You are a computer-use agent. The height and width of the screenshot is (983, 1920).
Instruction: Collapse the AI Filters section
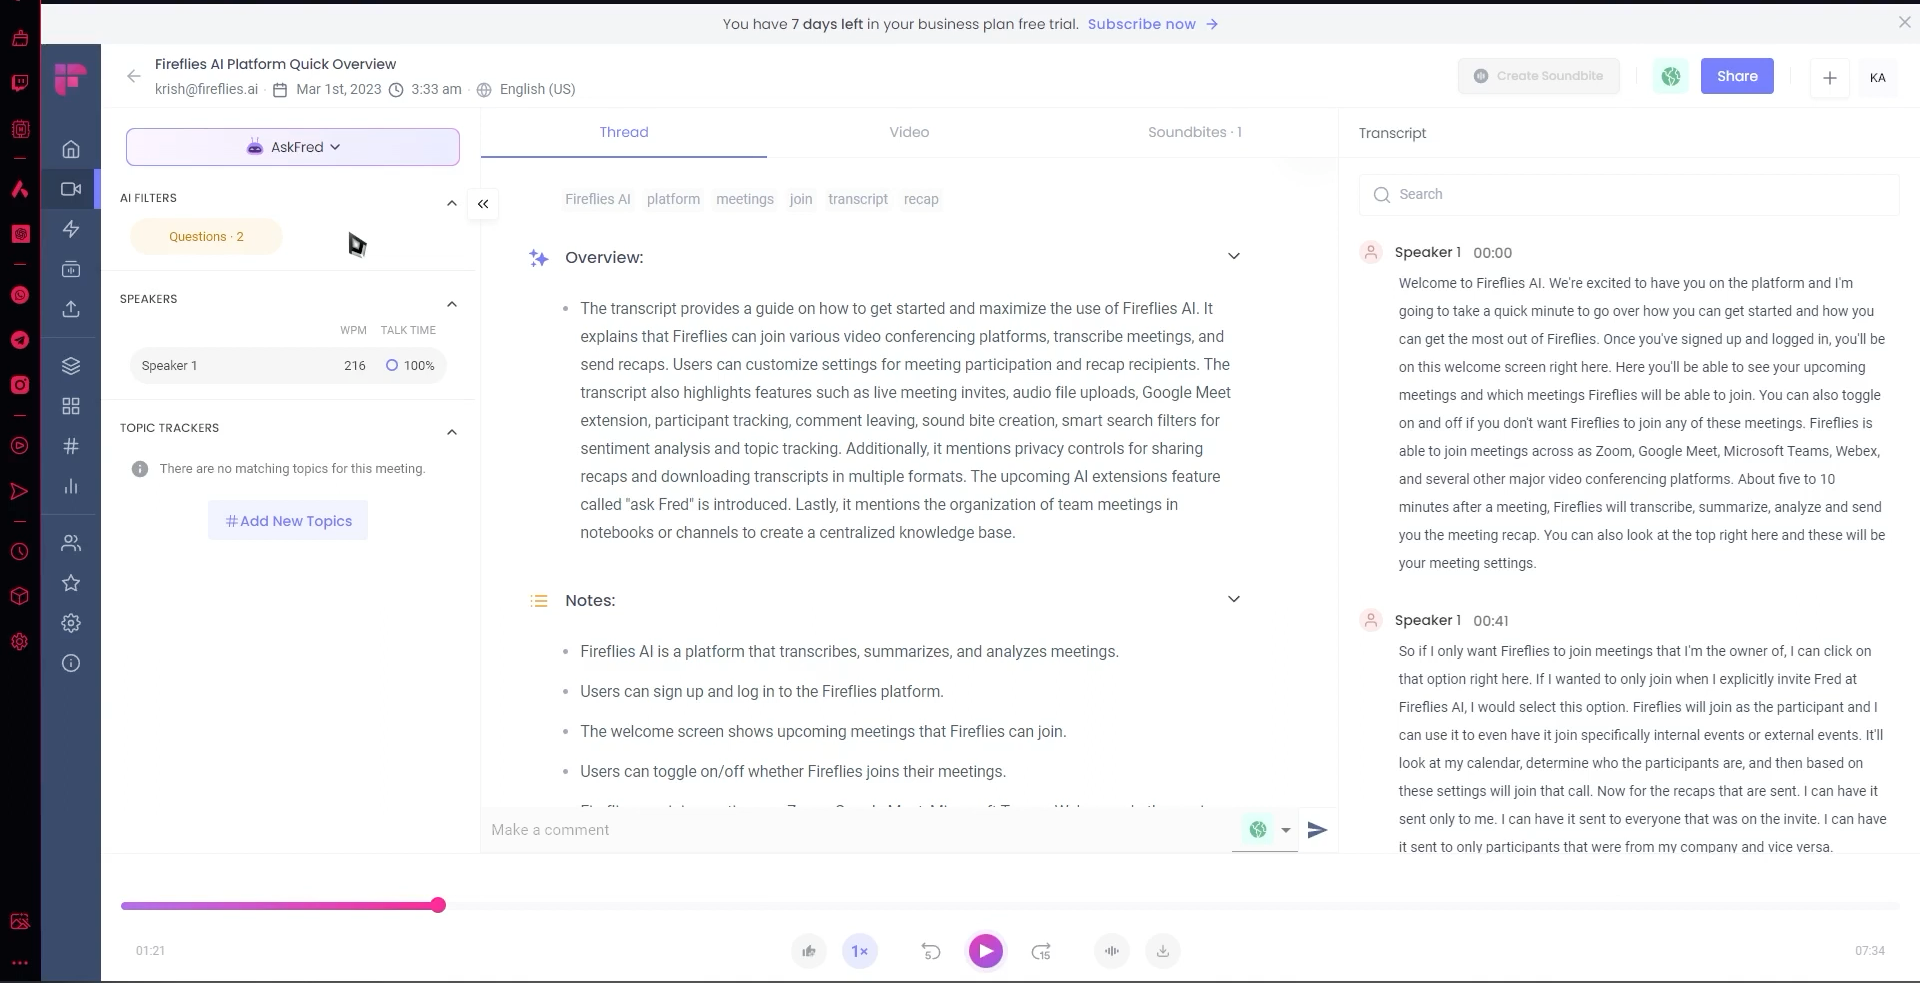pos(452,203)
